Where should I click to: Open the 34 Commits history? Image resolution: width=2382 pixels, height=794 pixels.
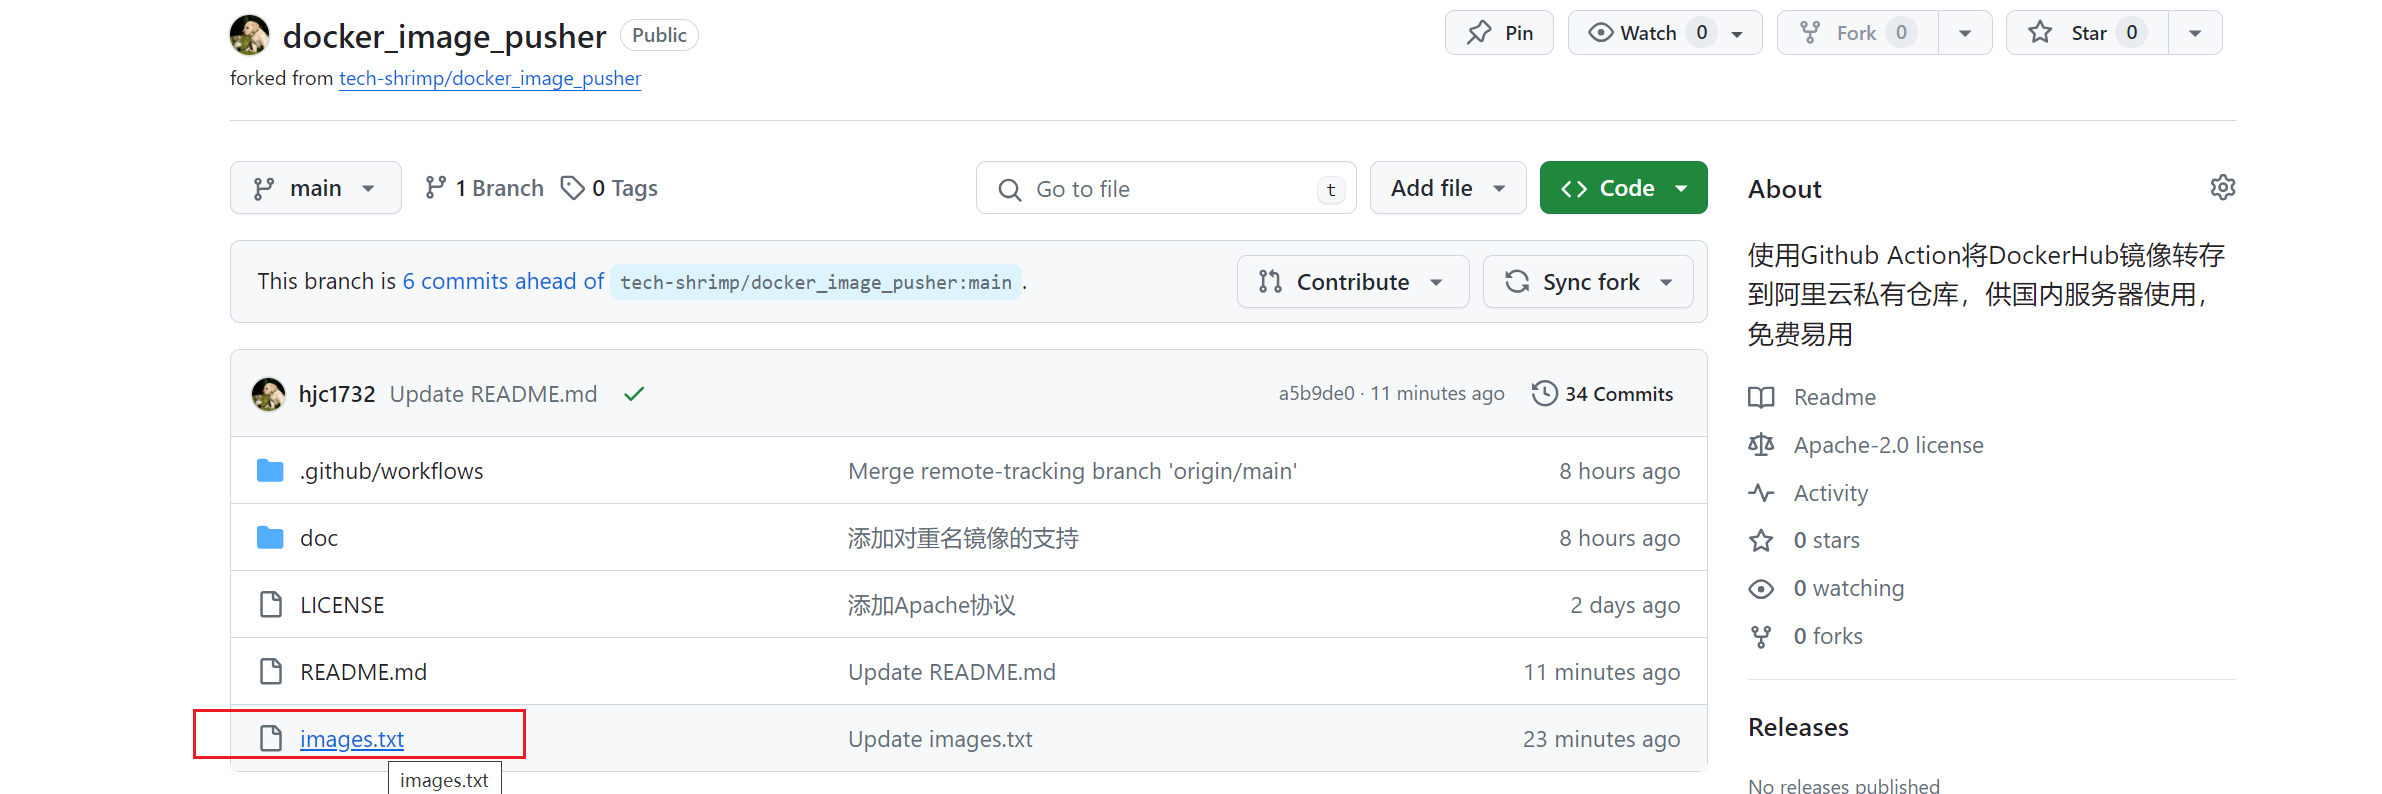pos(1602,394)
